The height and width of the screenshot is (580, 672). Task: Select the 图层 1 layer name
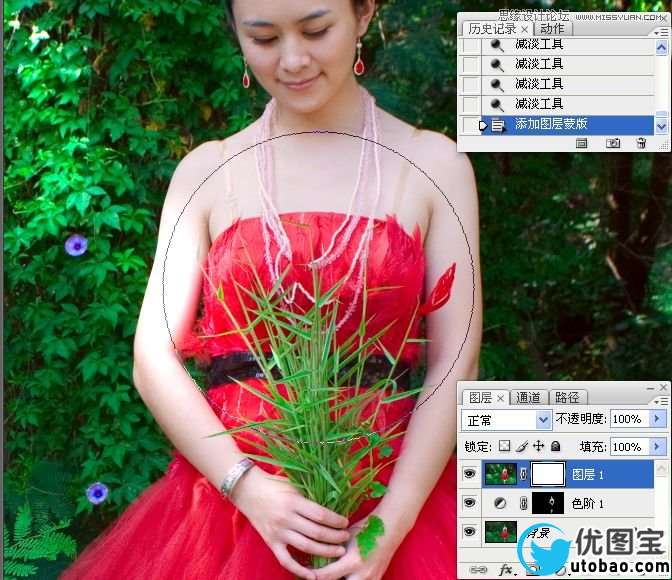click(x=587, y=474)
